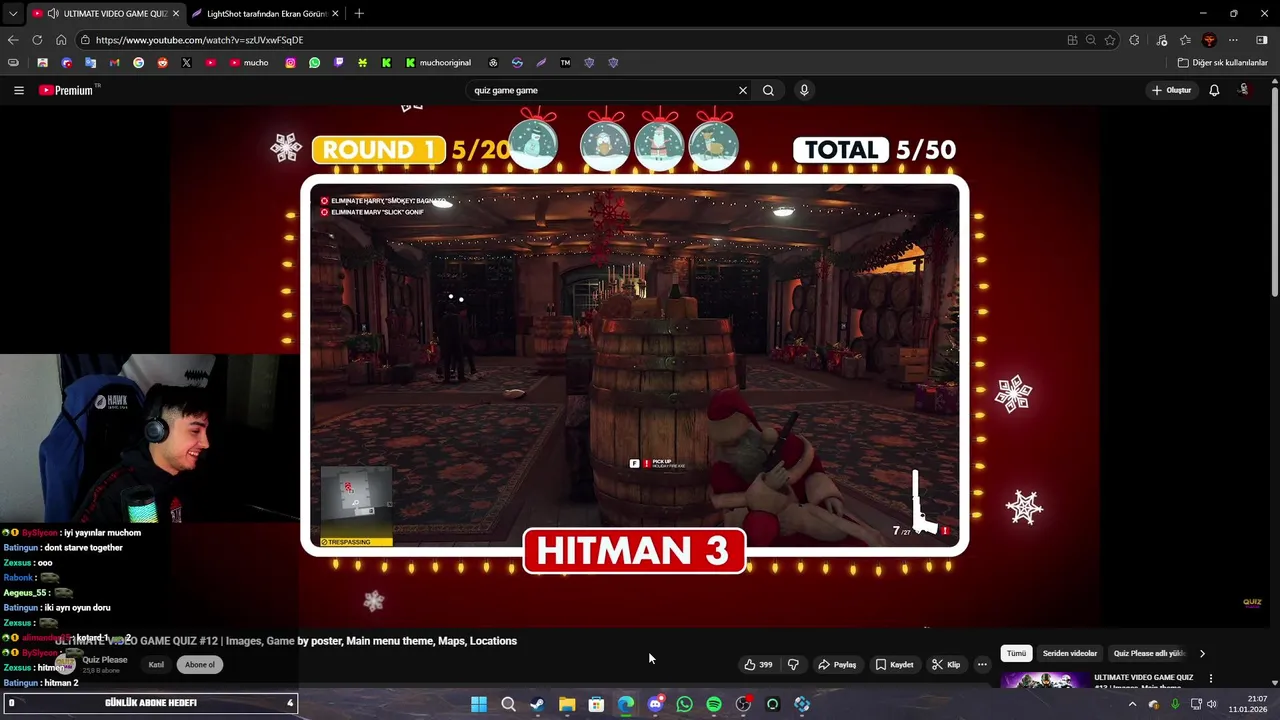
Task: Open the YouTube hamburger guide menu
Action: (19, 90)
